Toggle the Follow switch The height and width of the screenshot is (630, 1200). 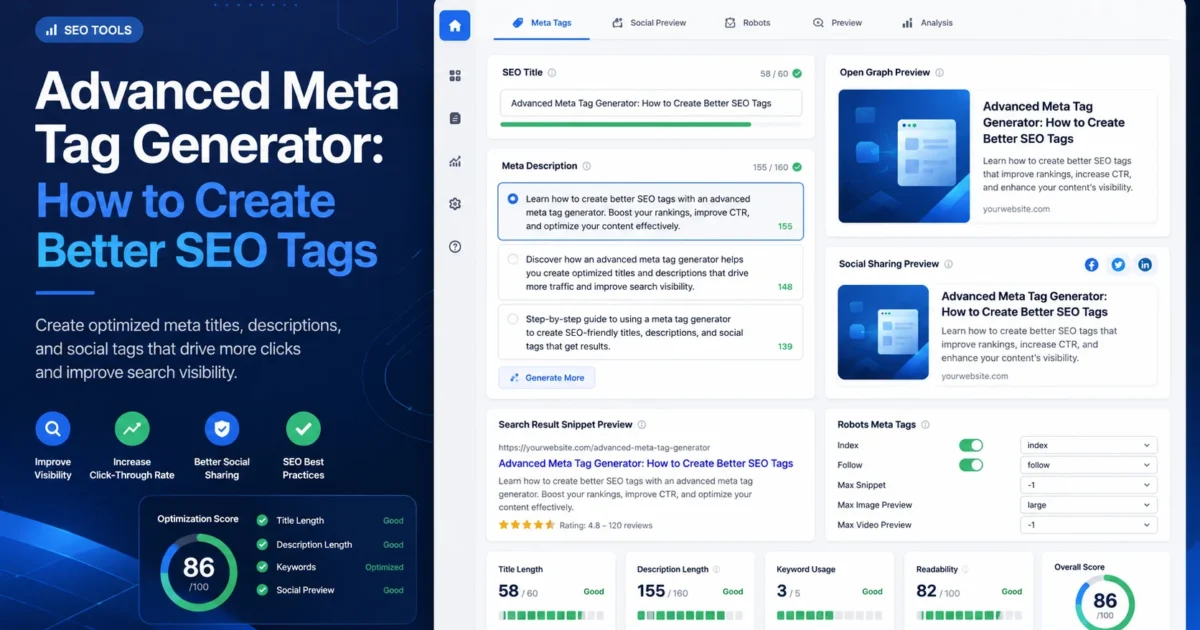point(971,465)
